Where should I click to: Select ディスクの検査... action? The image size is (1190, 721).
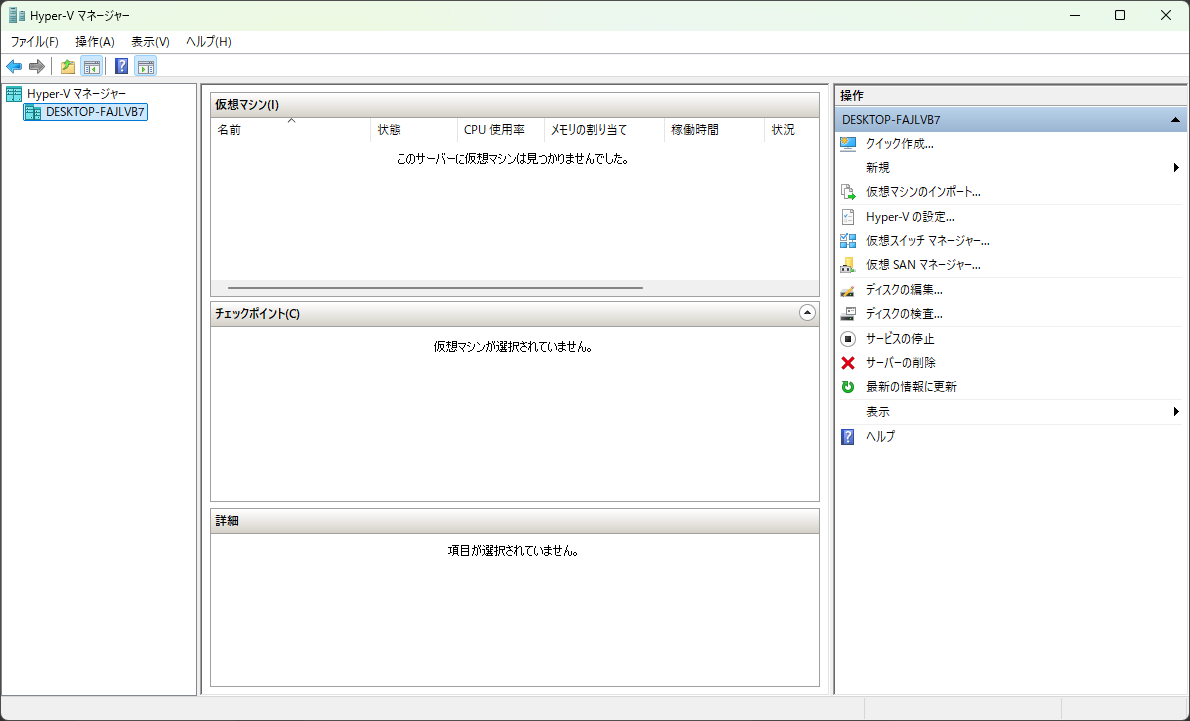click(x=904, y=314)
